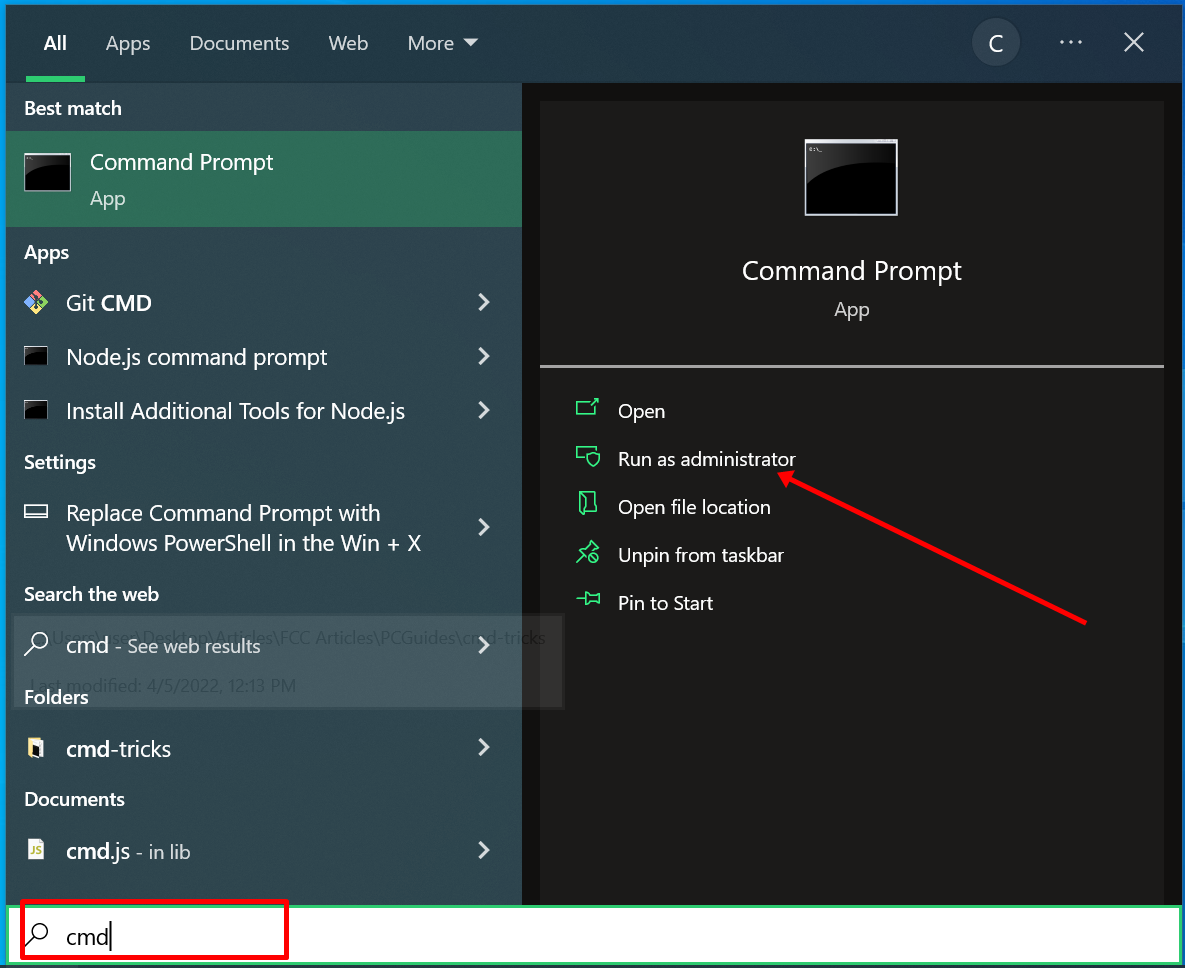Expand the Git CMD result chevron

483,302
